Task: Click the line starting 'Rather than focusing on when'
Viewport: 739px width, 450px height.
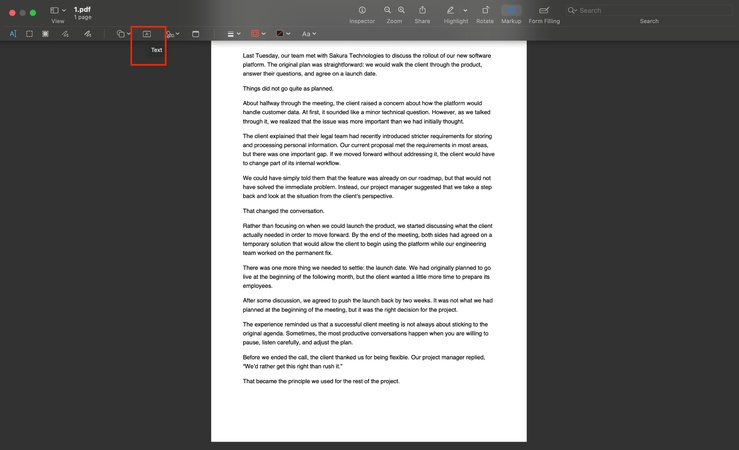Action: [368, 226]
